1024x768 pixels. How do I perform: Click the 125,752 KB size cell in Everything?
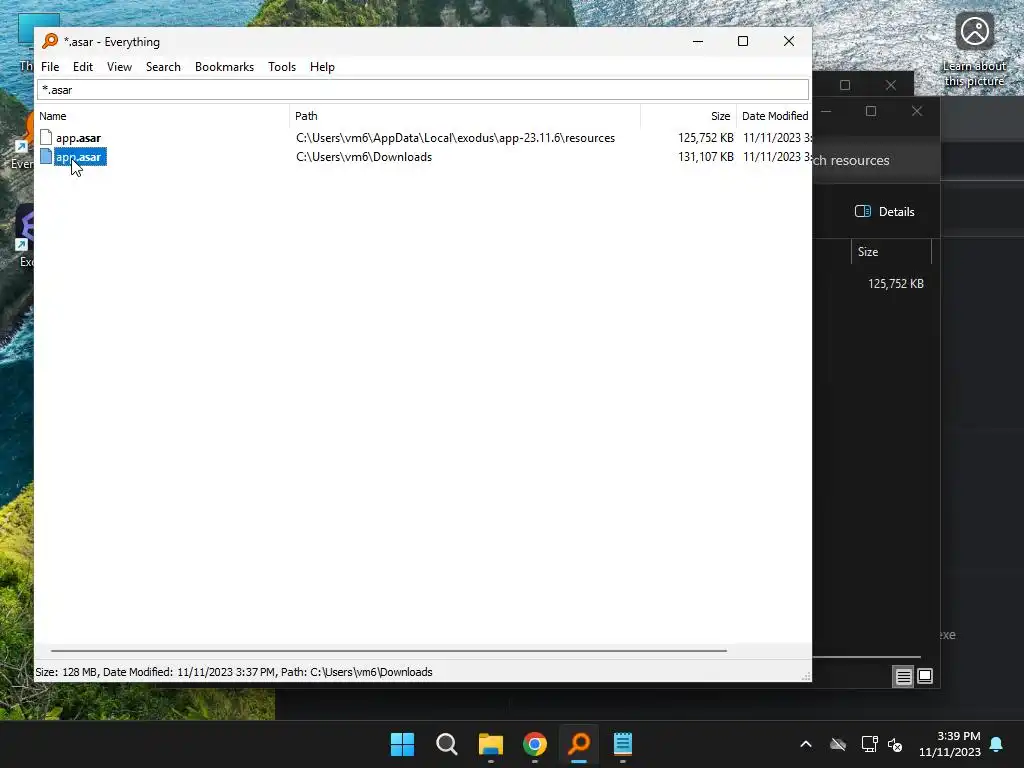[x=705, y=138]
